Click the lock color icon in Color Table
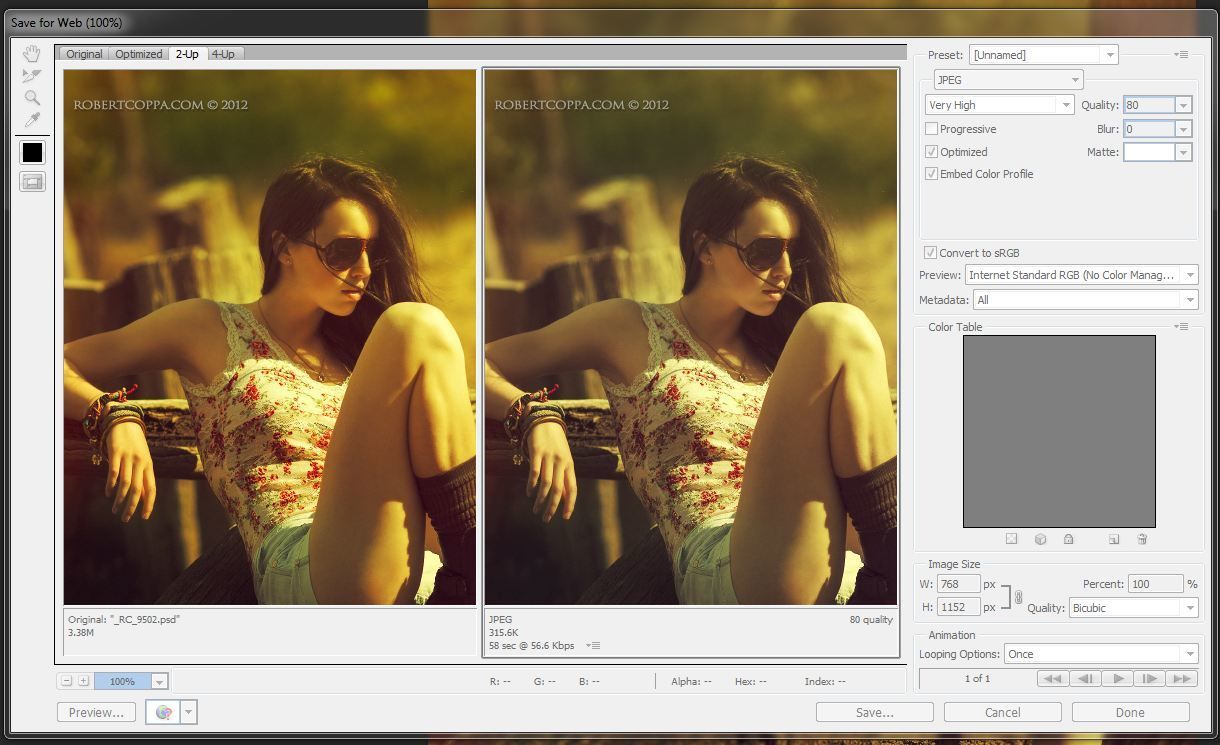1220x745 pixels. tap(1068, 539)
